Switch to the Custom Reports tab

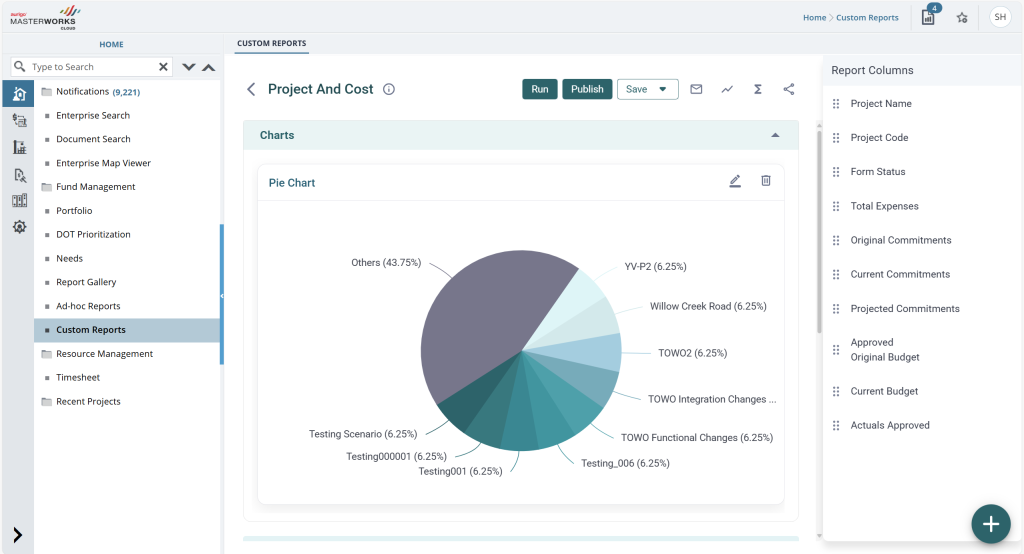click(x=272, y=43)
